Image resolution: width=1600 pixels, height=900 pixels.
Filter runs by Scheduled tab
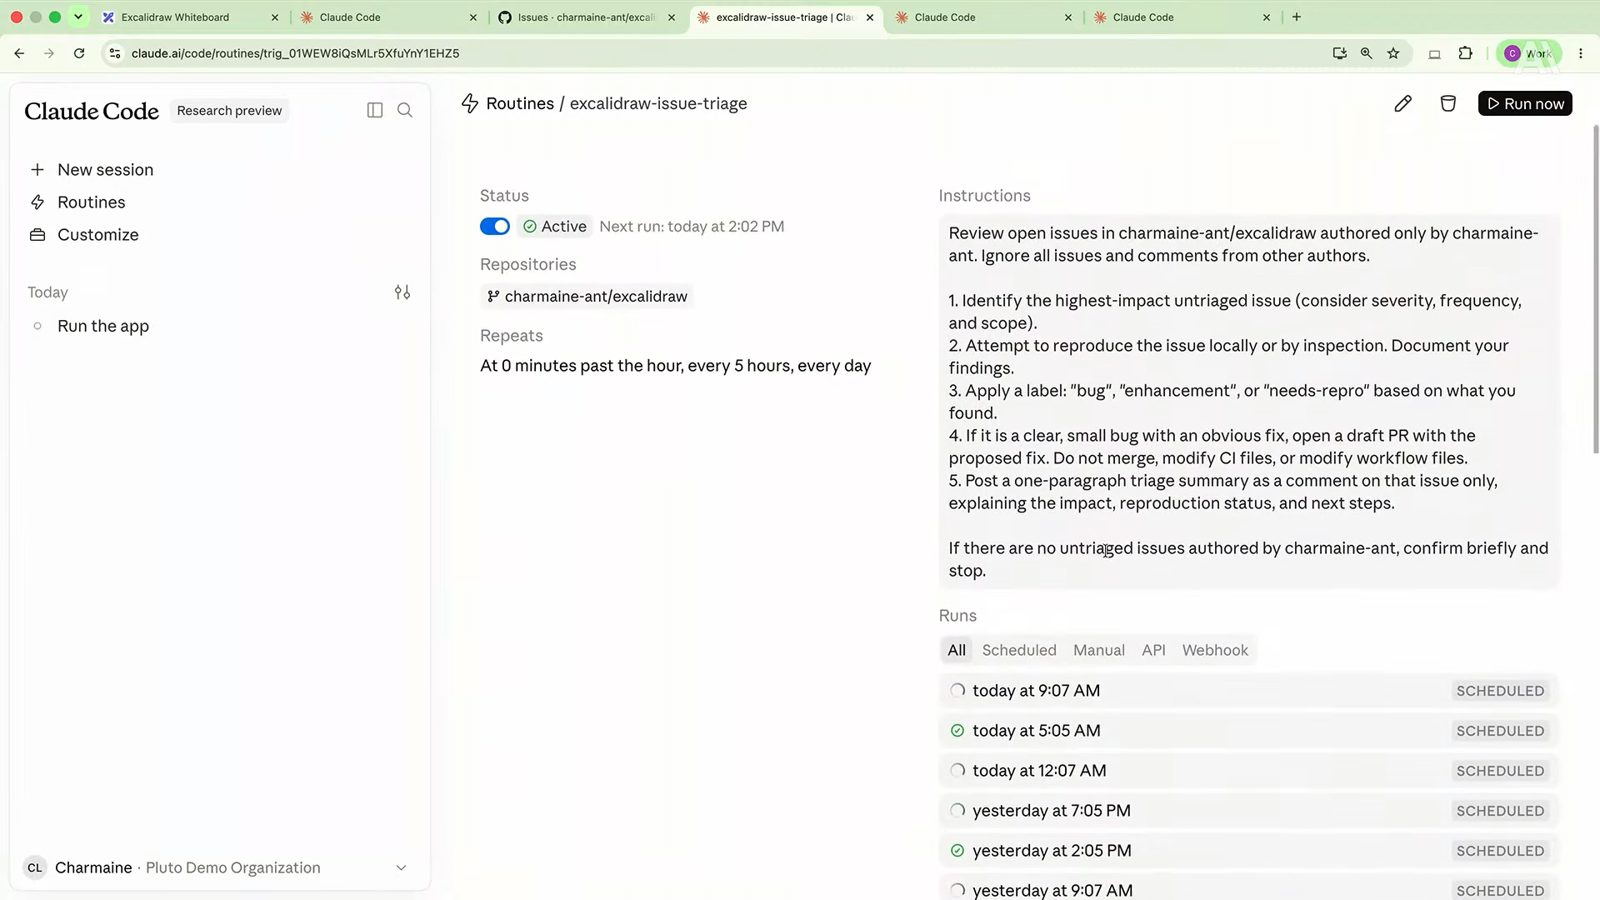(x=1019, y=650)
